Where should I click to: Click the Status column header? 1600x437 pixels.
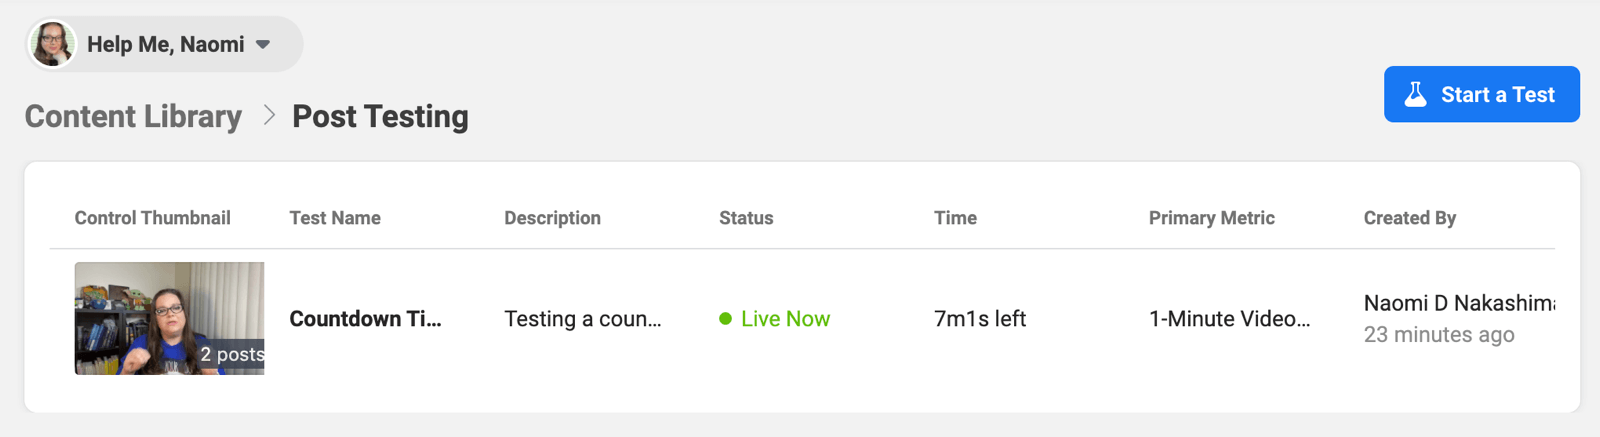coord(746,218)
